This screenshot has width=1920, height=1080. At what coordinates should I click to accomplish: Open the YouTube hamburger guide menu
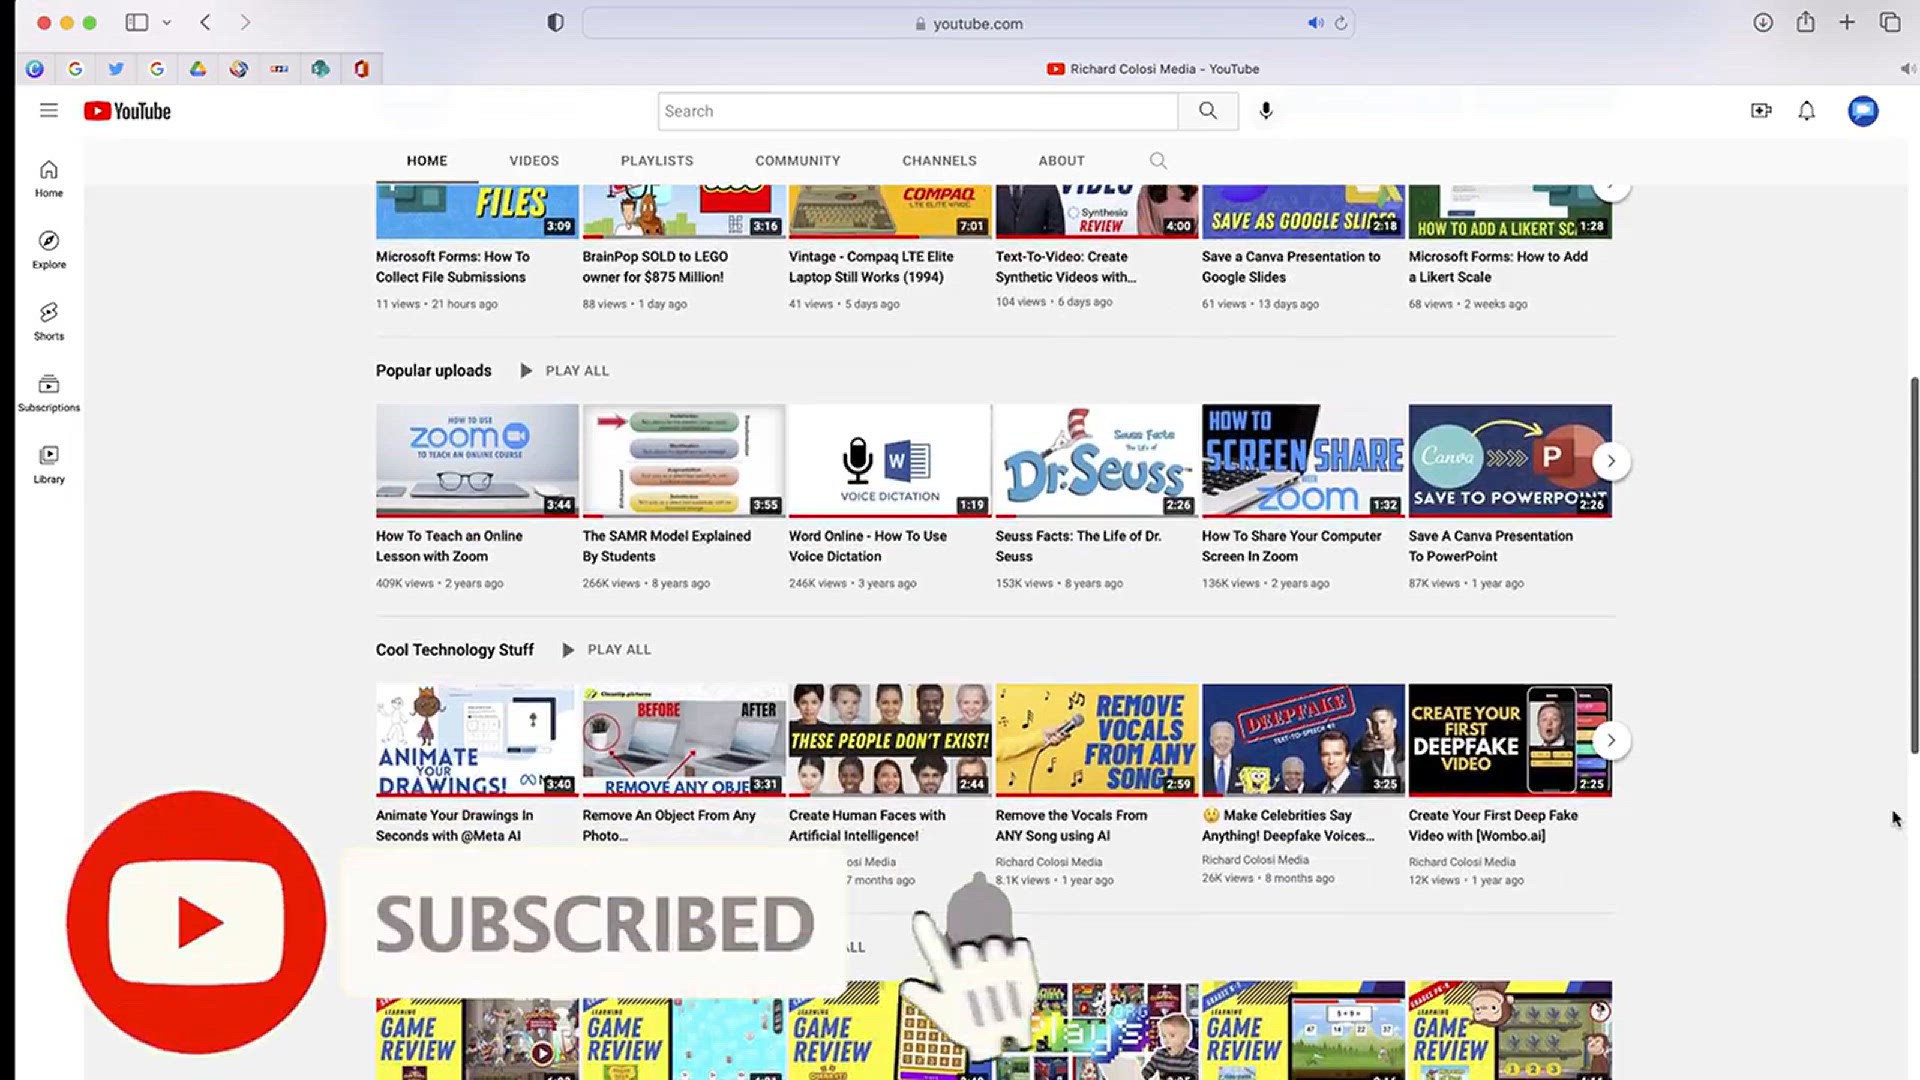(x=48, y=111)
